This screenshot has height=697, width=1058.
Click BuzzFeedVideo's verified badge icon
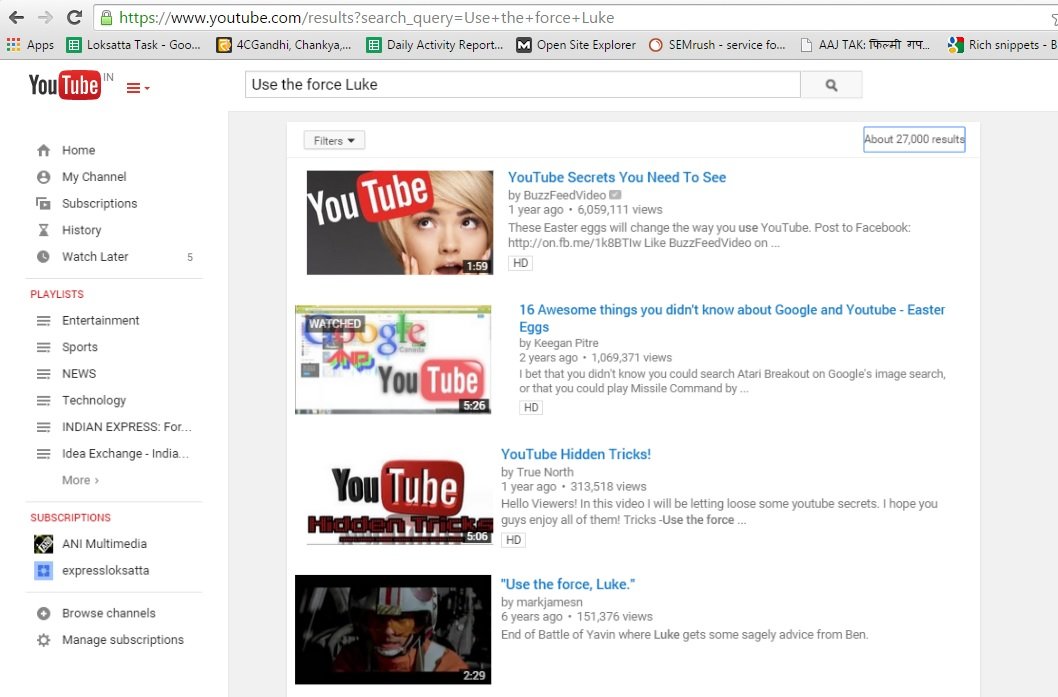pyautogui.click(x=615, y=195)
